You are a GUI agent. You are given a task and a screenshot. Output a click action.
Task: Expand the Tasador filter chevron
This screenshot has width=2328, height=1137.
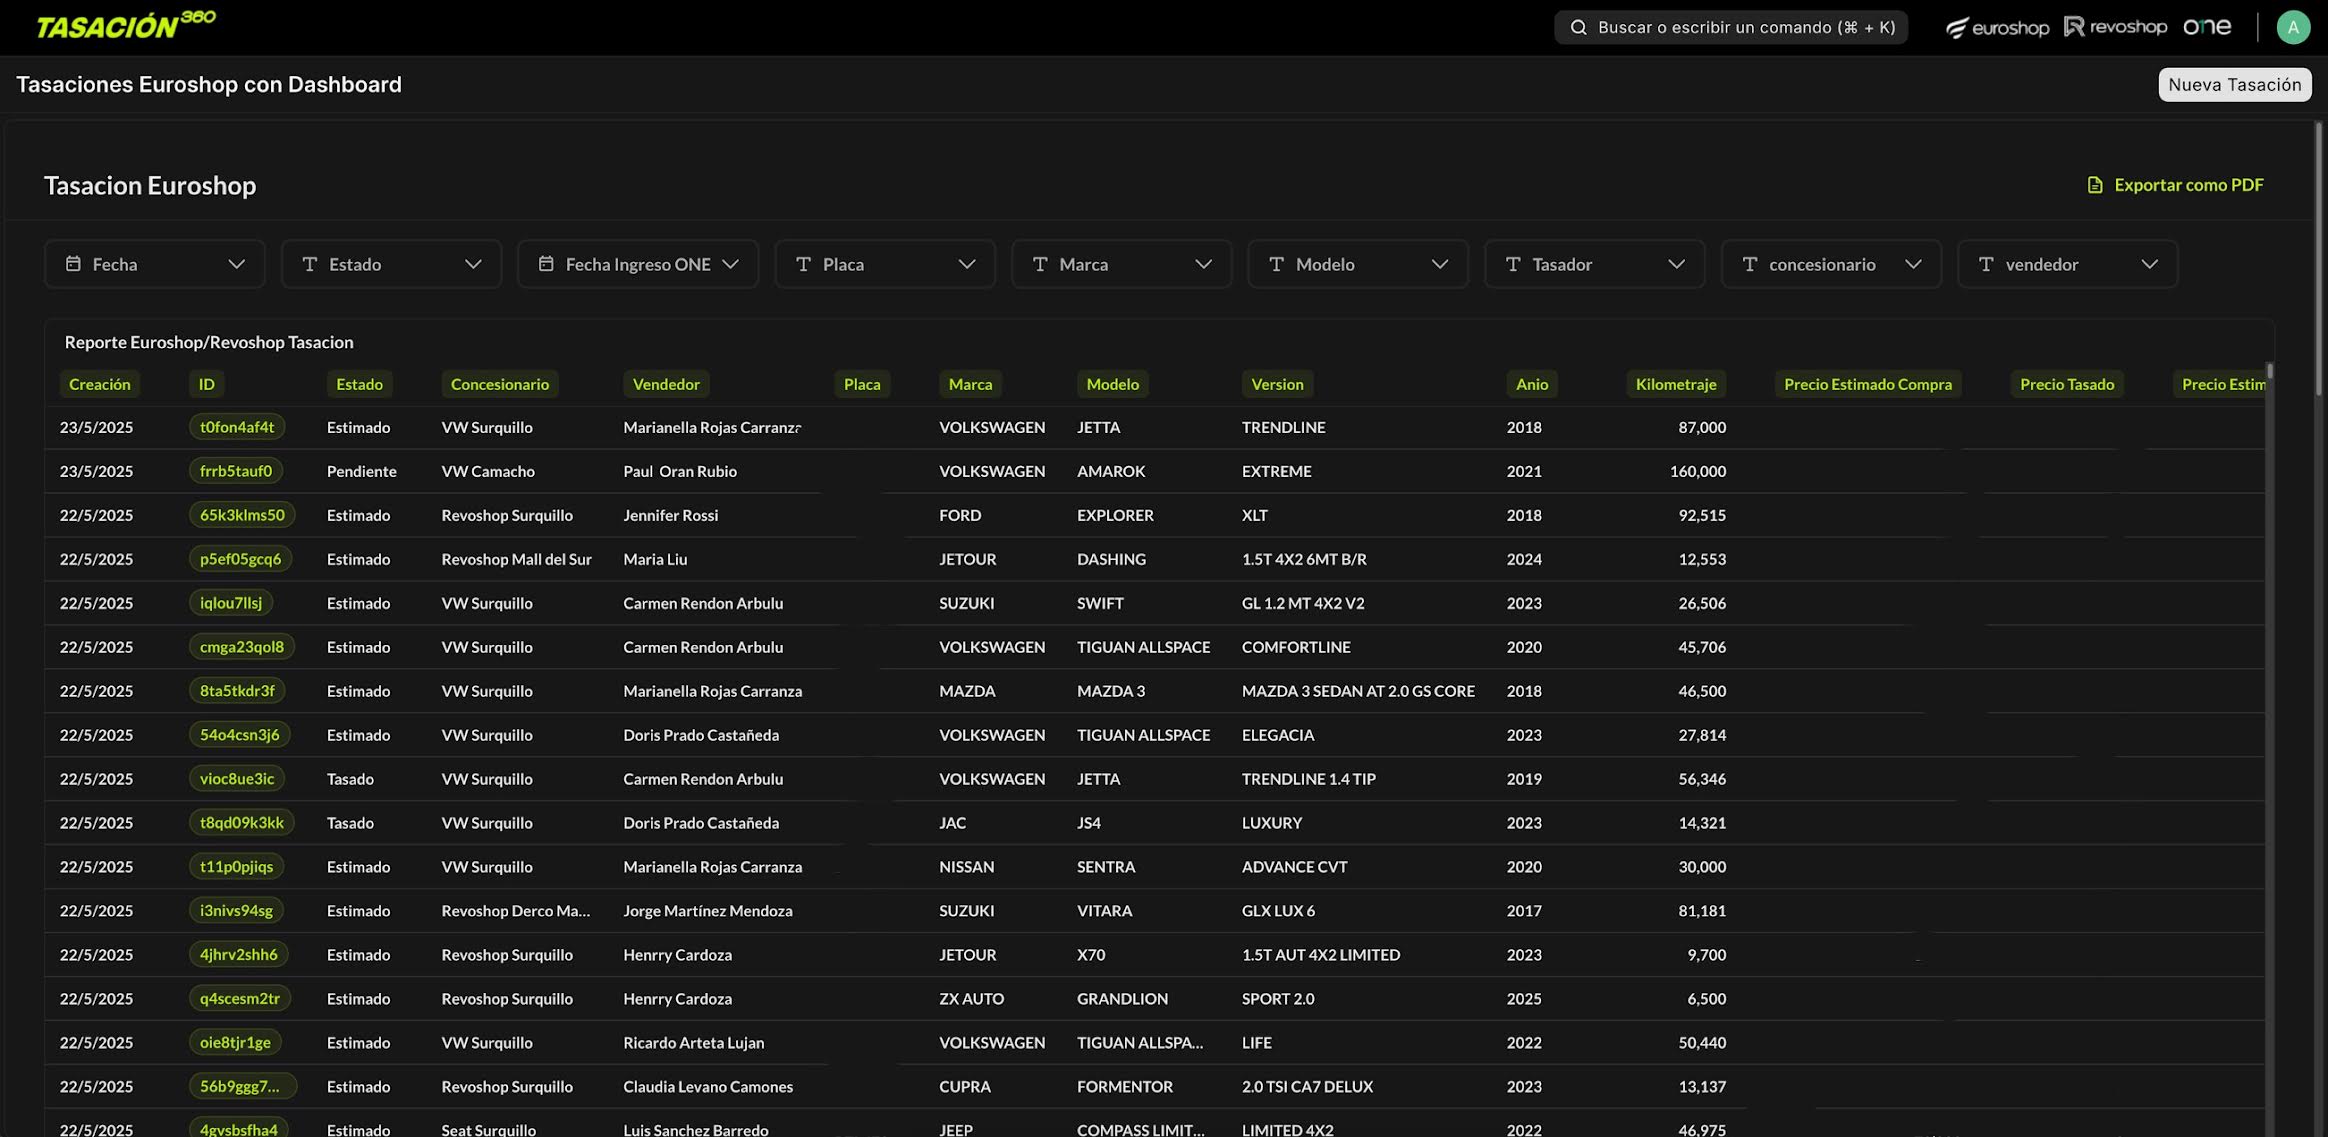(1676, 264)
